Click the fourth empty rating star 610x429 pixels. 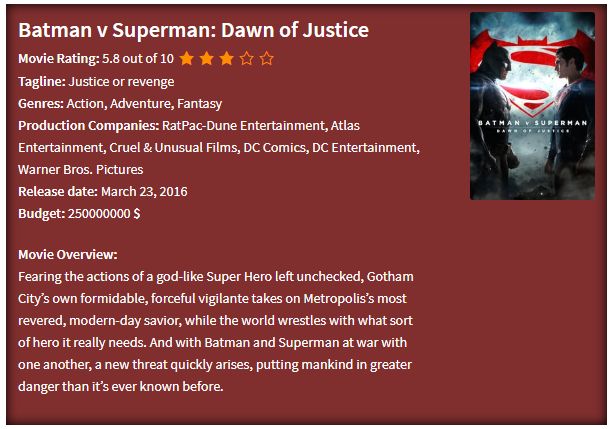247,59
